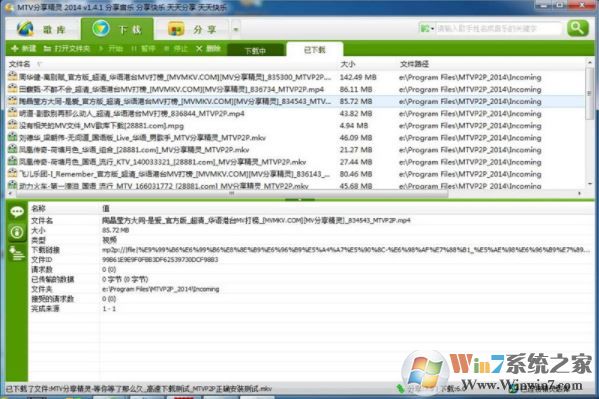Click the green magnifier search button

pyautogui.click(x=577, y=28)
